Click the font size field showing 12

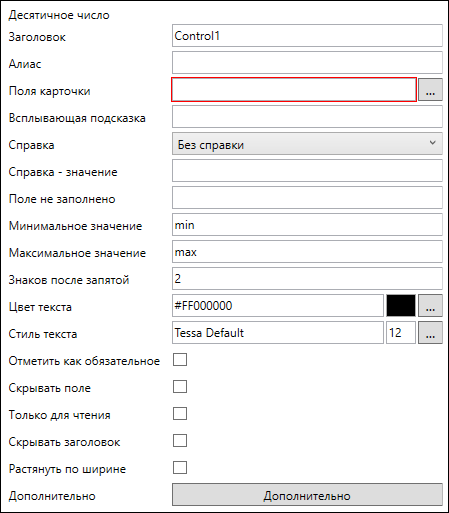[x=401, y=332]
